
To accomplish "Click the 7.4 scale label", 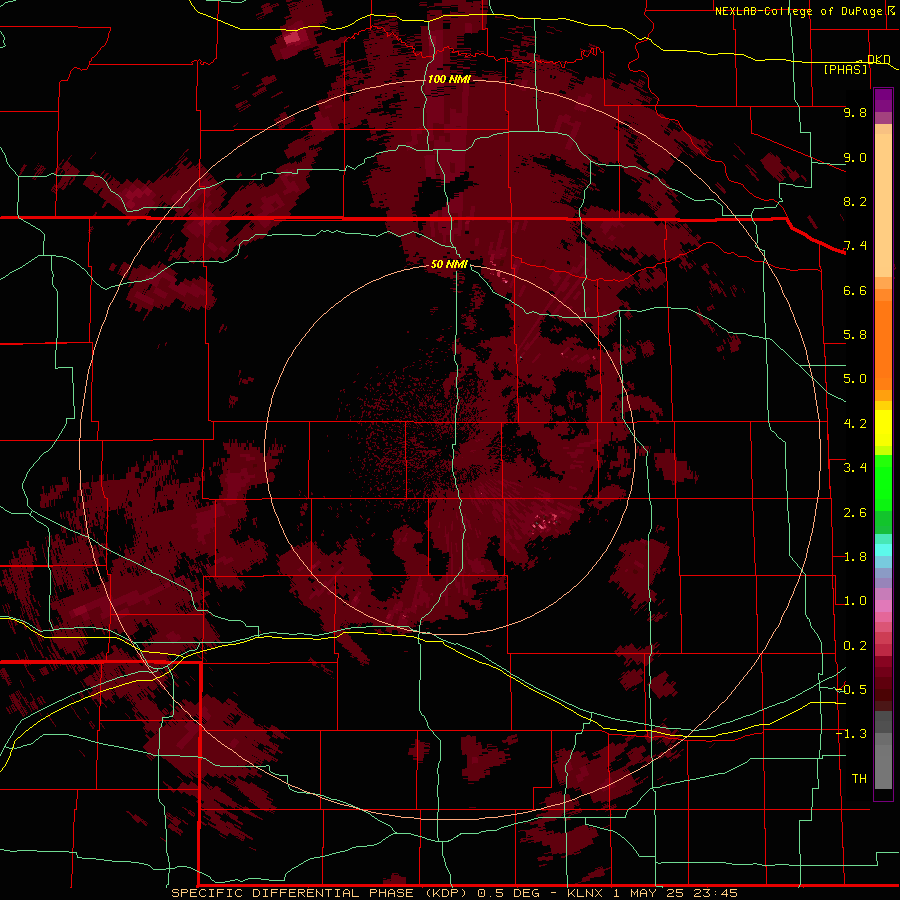I will (x=855, y=246).
